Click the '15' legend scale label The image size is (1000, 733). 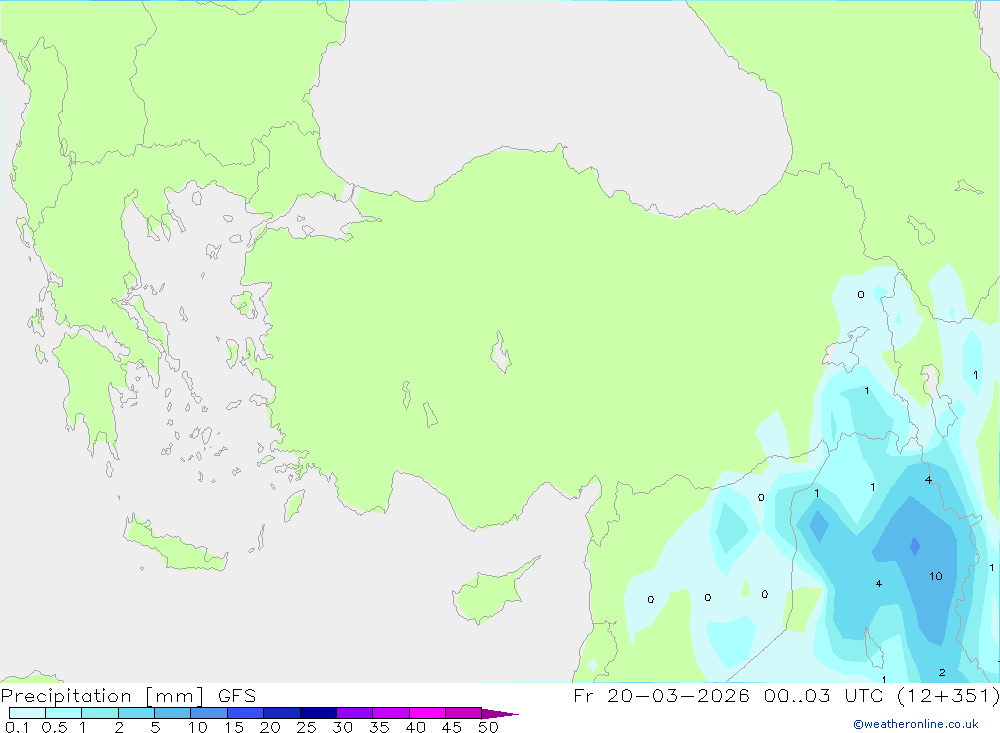coord(234,727)
